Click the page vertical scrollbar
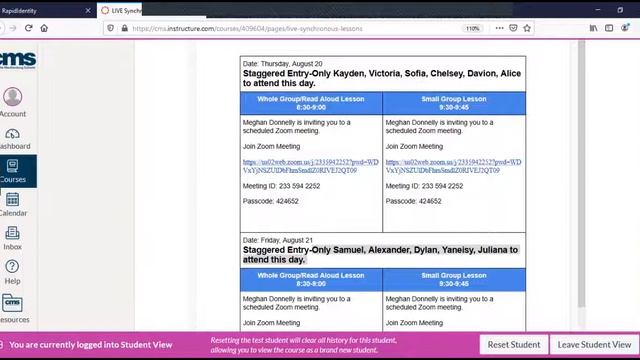This screenshot has height=360, width=640. pyautogui.click(x=582, y=173)
